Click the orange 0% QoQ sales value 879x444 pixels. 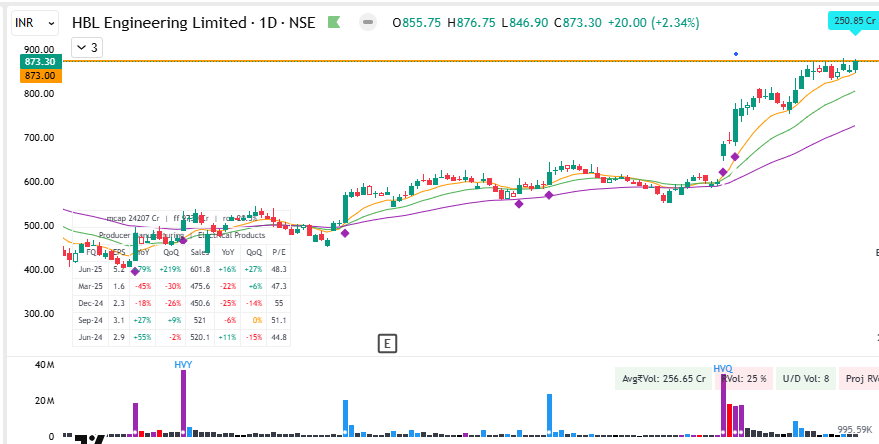256,321
